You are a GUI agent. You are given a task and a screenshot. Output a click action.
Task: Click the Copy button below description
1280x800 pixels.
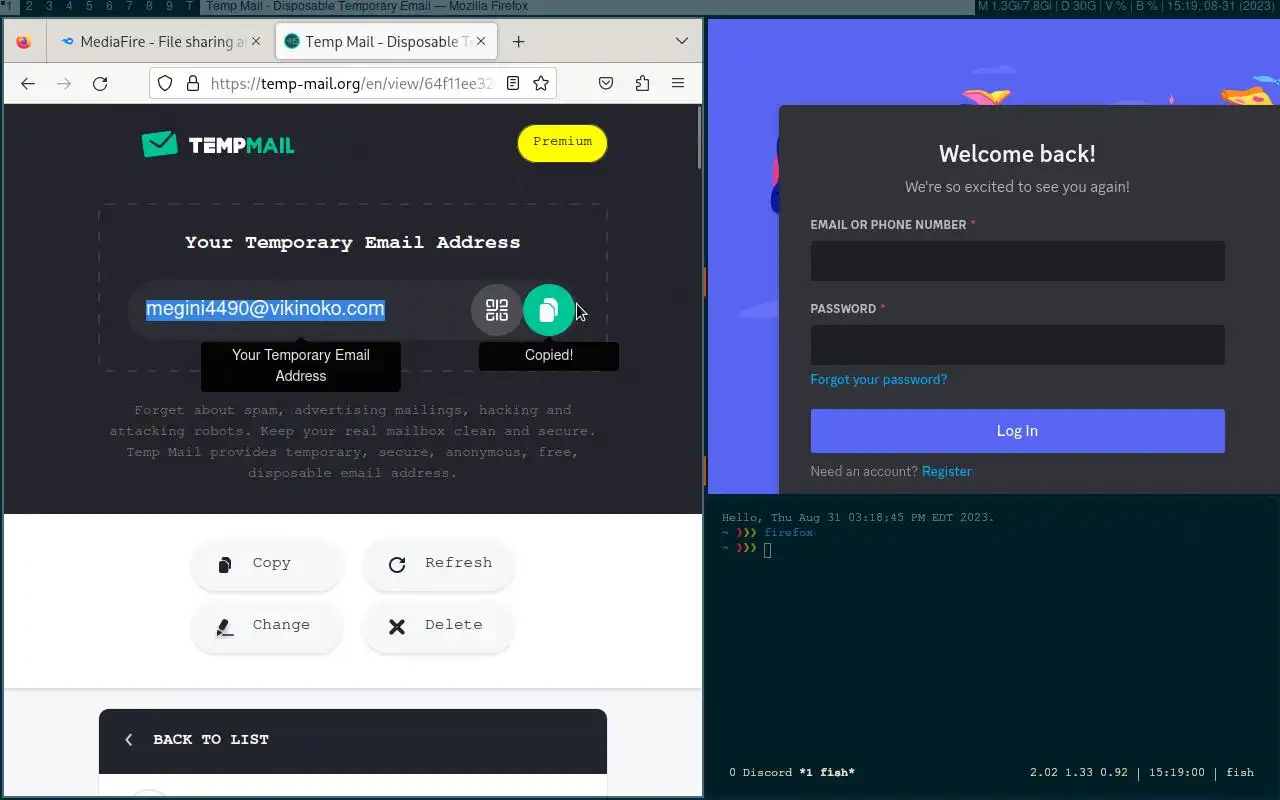[267, 564]
